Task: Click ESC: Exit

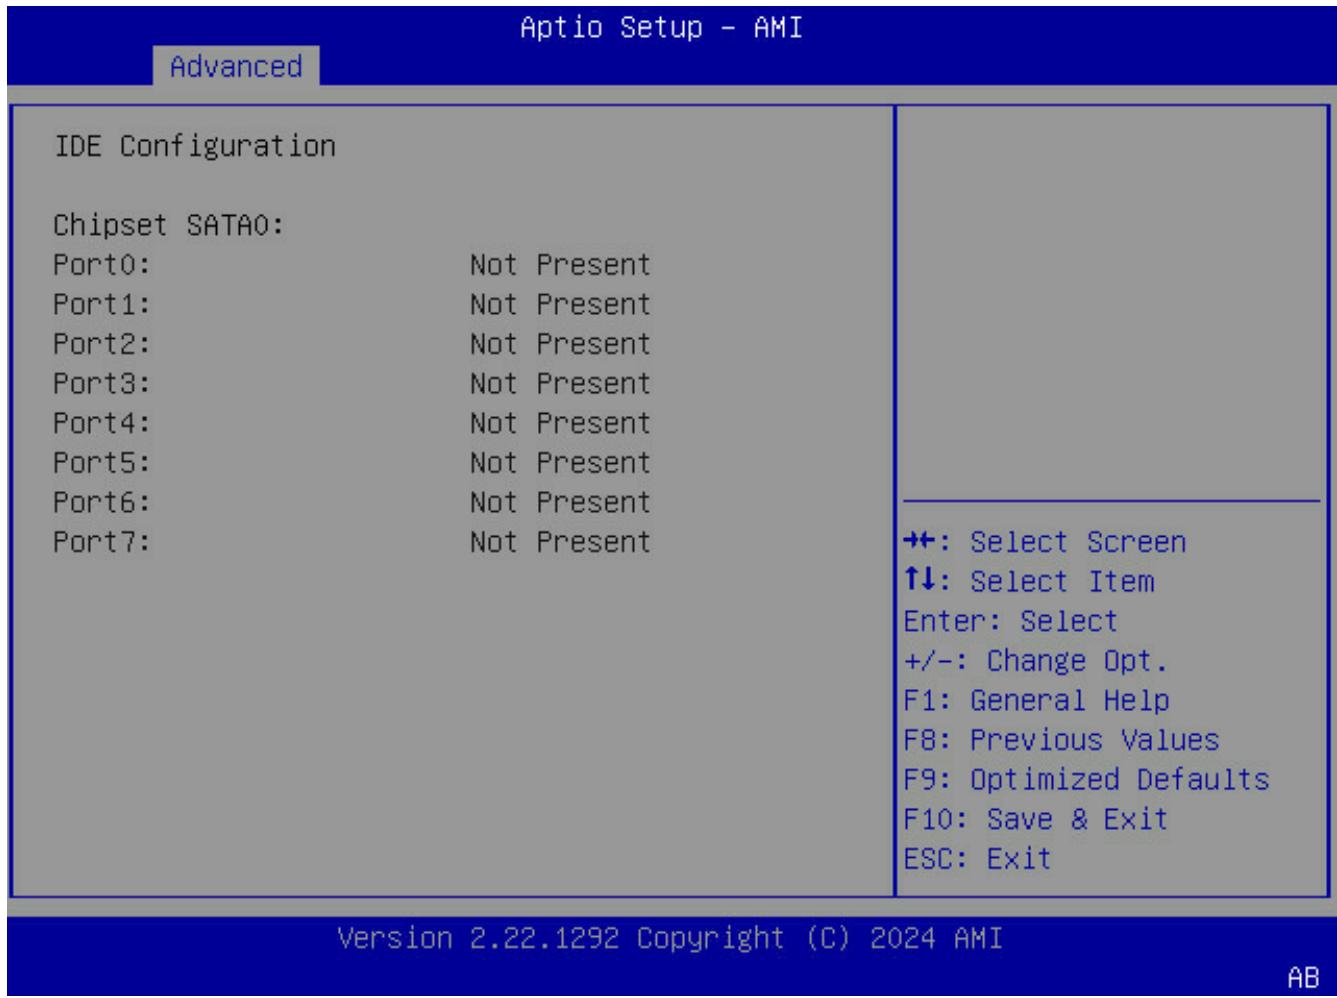Action: 977,858
